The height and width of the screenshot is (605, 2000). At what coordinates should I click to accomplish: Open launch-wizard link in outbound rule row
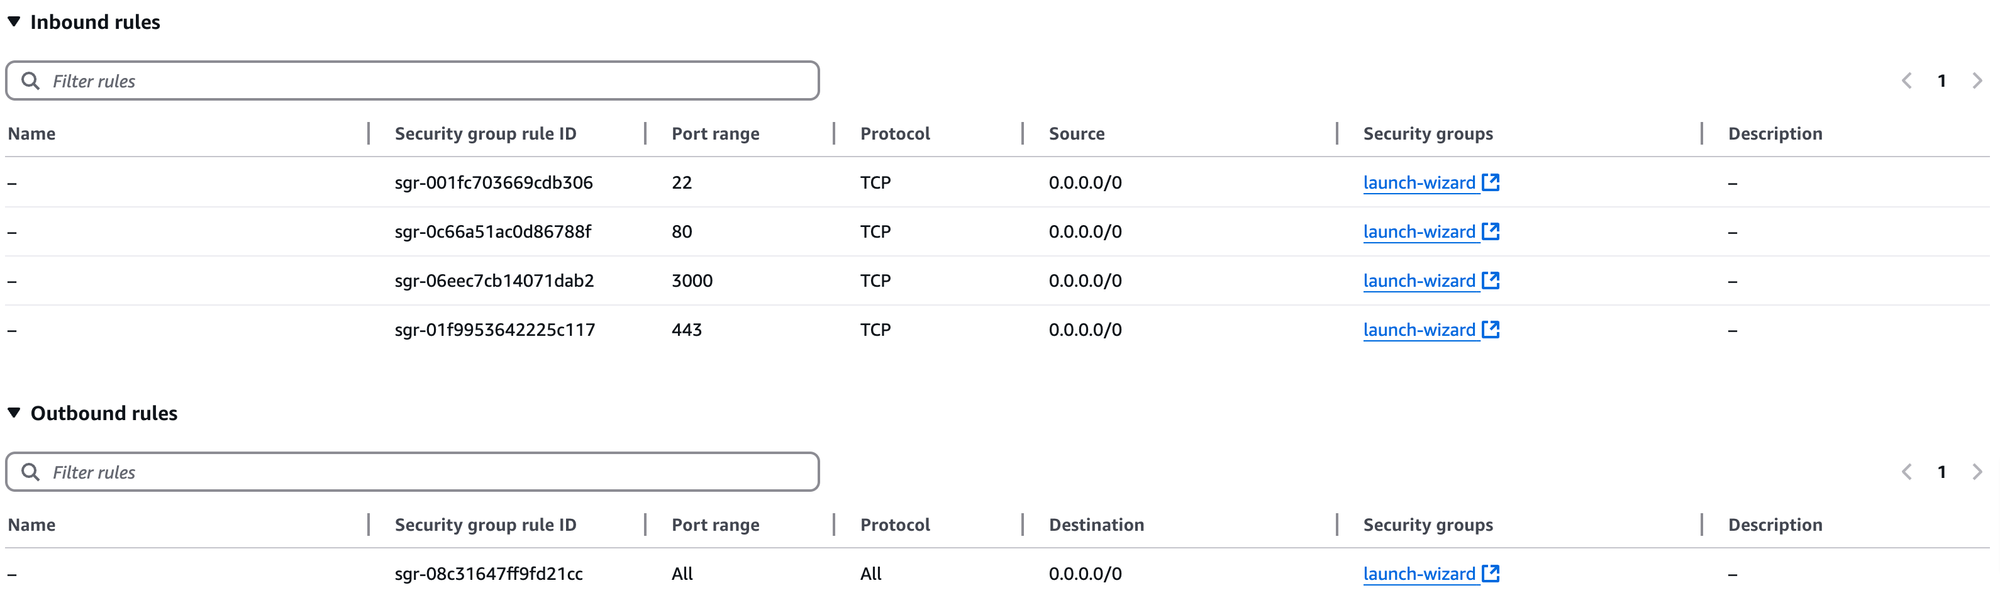[1419, 574]
